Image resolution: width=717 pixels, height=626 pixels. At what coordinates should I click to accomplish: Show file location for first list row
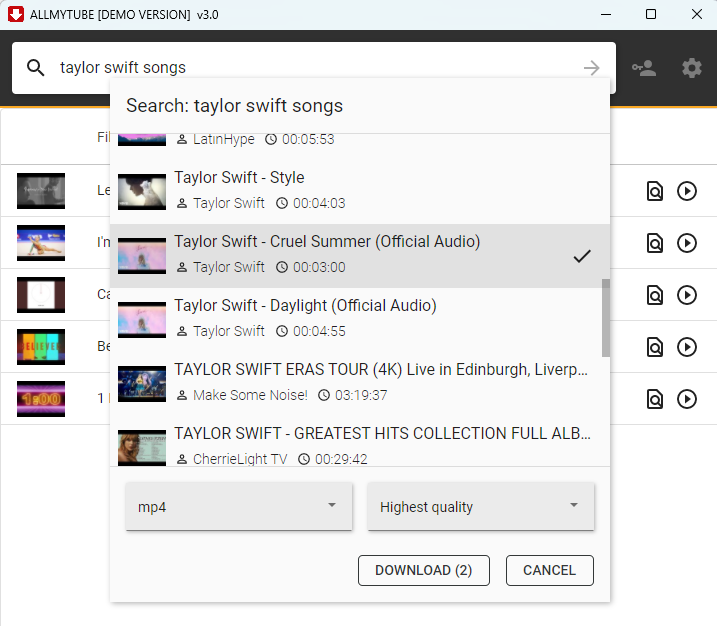coord(655,191)
